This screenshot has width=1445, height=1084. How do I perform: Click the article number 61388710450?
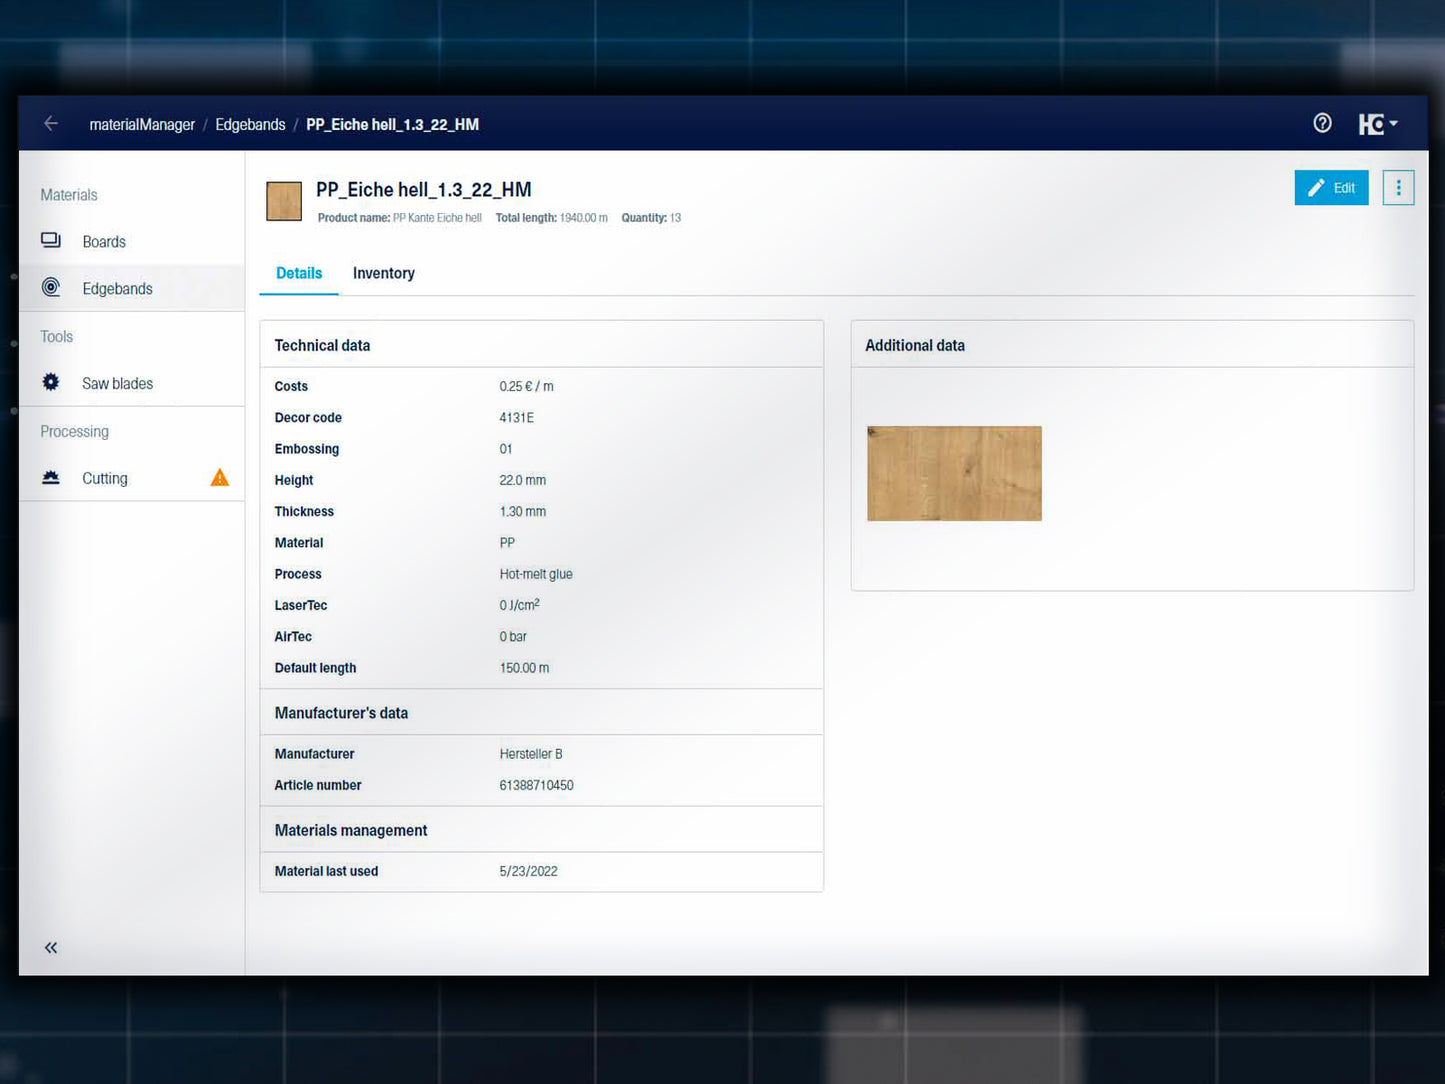[536, 786]
